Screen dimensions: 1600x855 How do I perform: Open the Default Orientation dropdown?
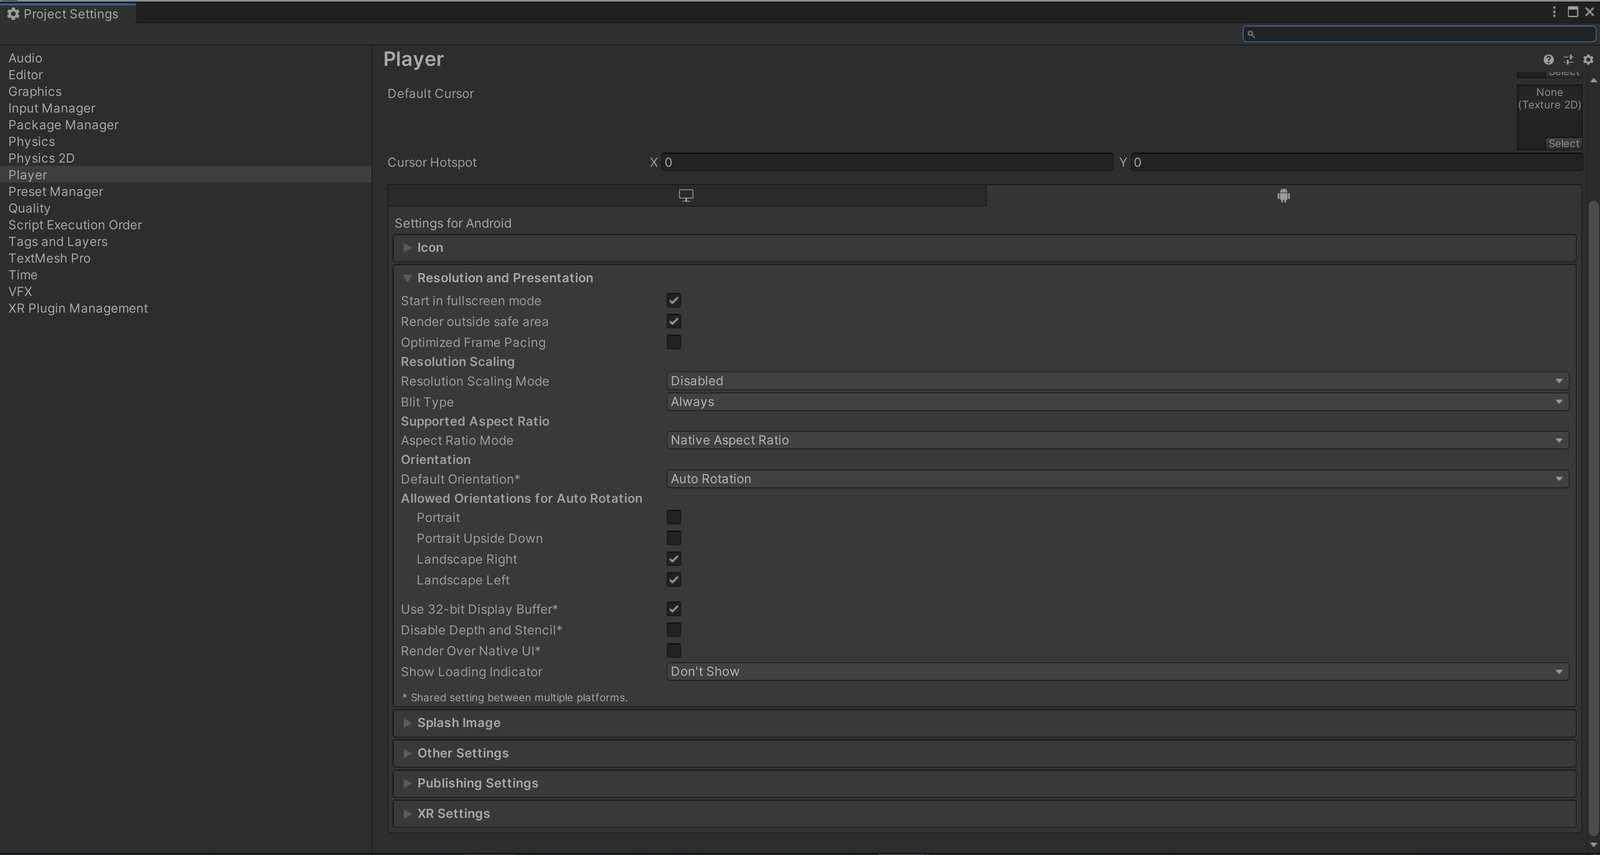(1117, 479)
